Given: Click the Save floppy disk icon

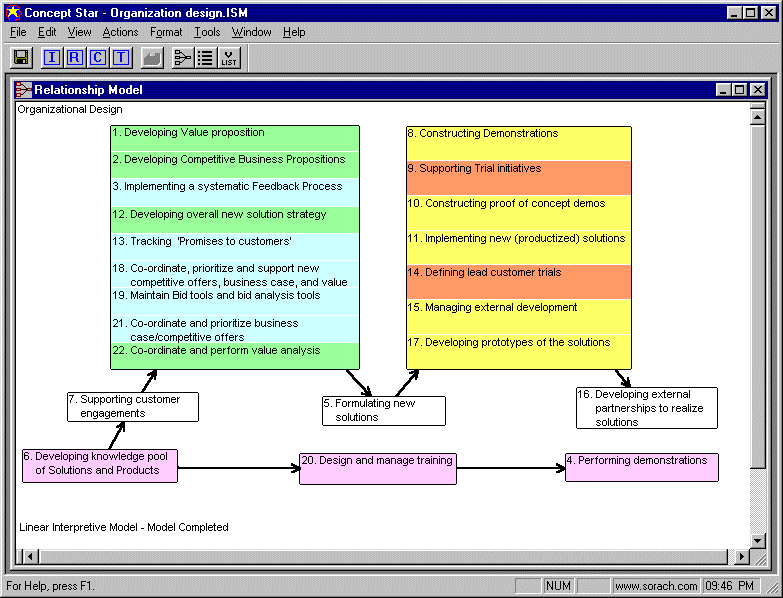Looking at the screenshot, I should [x=21, y=57].
